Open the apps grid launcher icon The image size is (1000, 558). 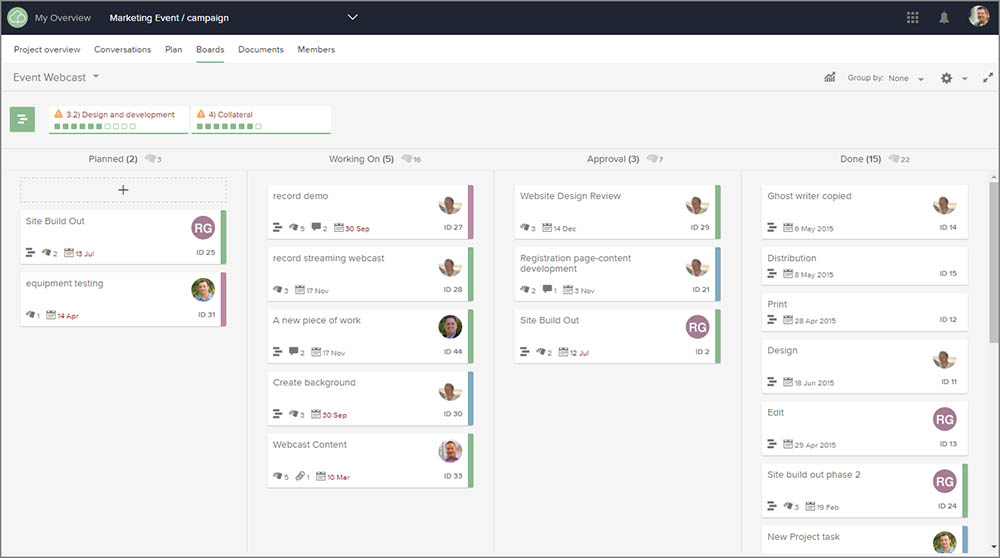912,17
